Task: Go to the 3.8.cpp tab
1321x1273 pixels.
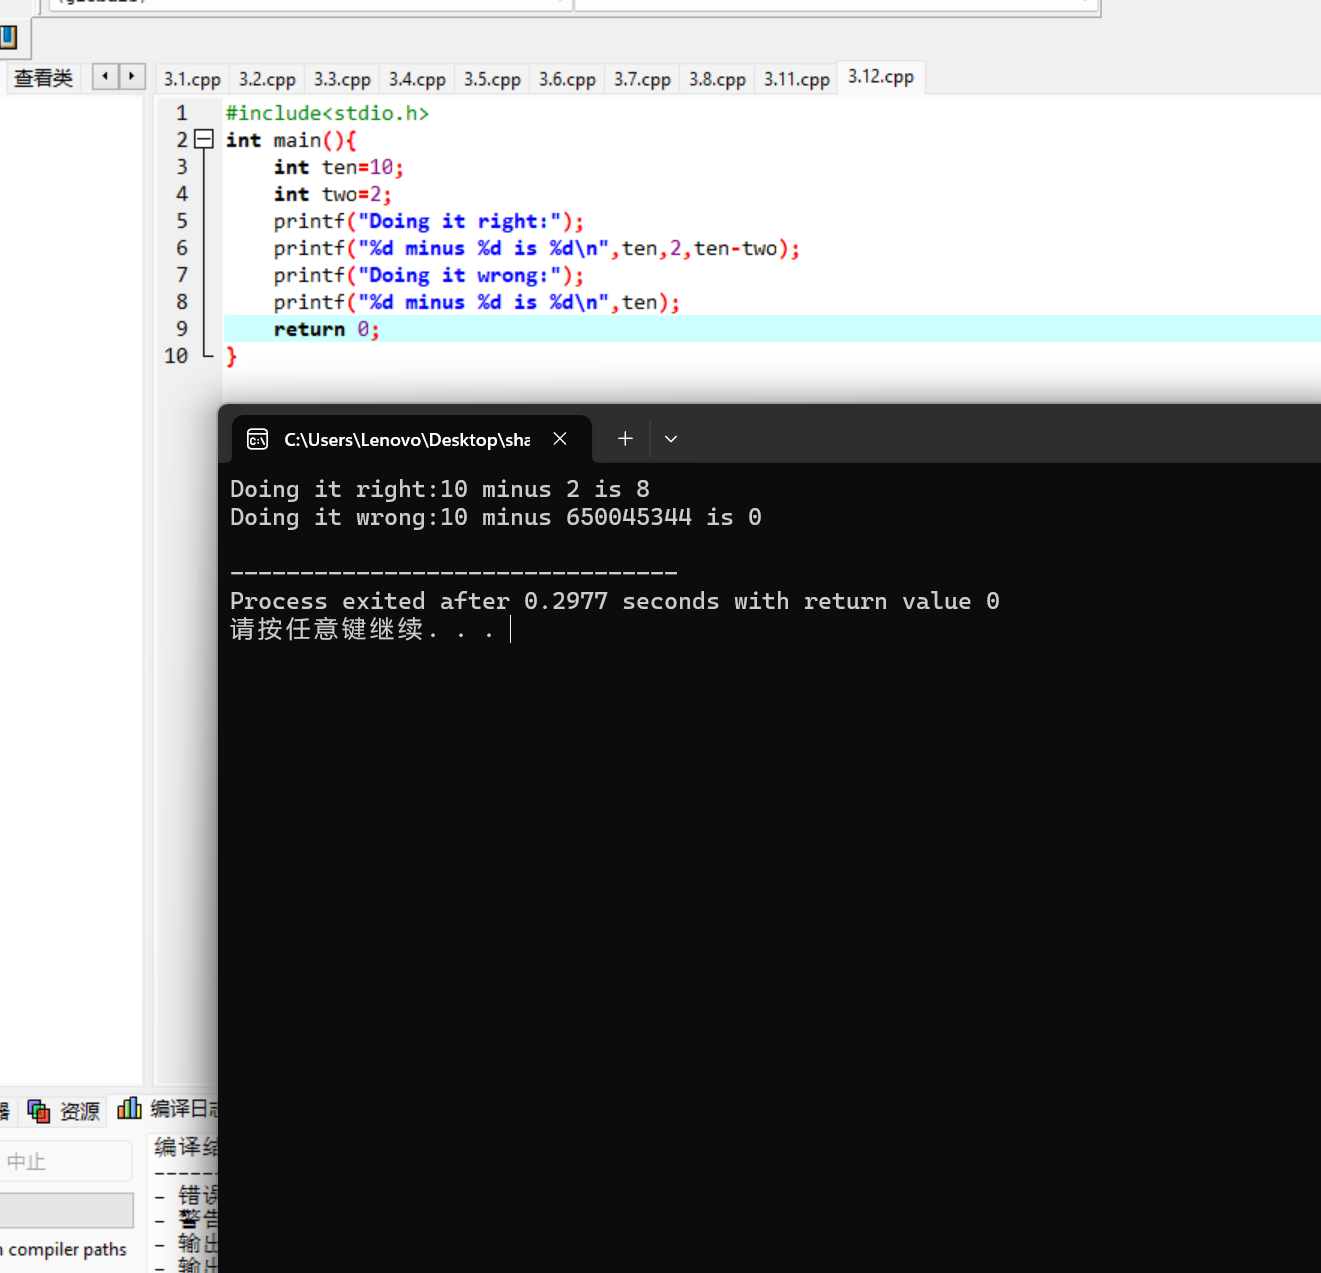Action: [x=717, y=79]
